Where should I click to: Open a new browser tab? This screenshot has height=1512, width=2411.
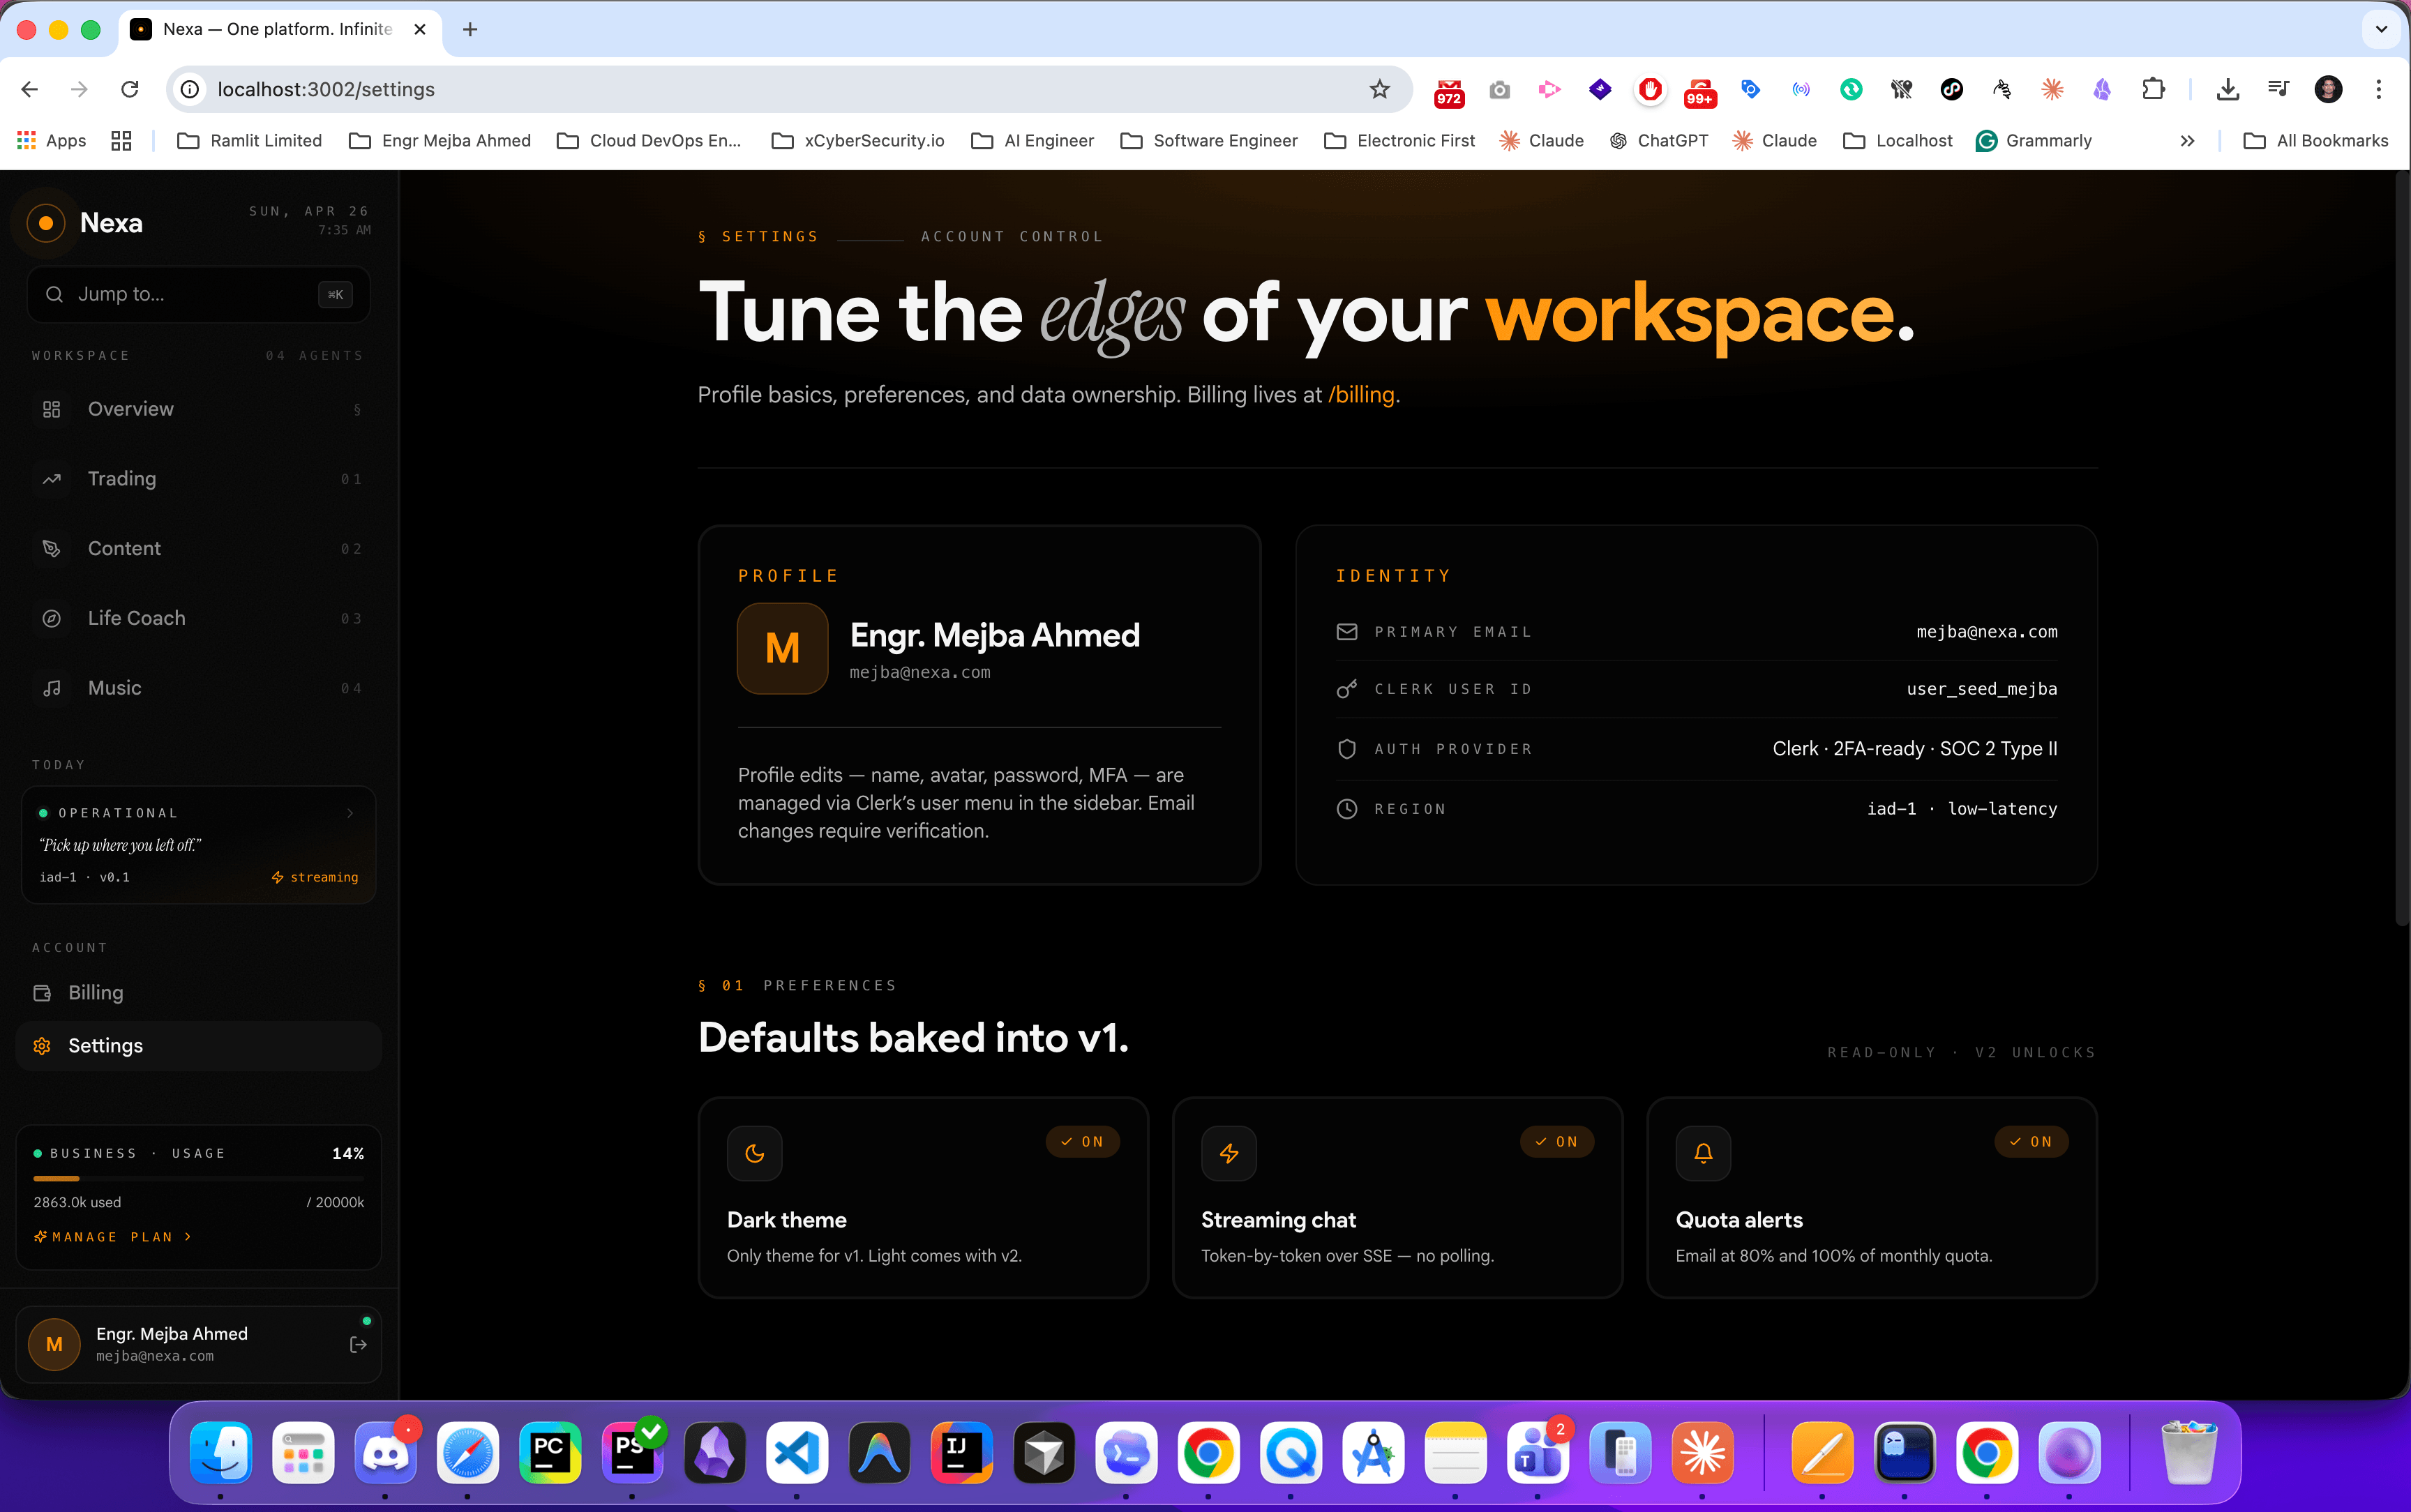point(470,29)
